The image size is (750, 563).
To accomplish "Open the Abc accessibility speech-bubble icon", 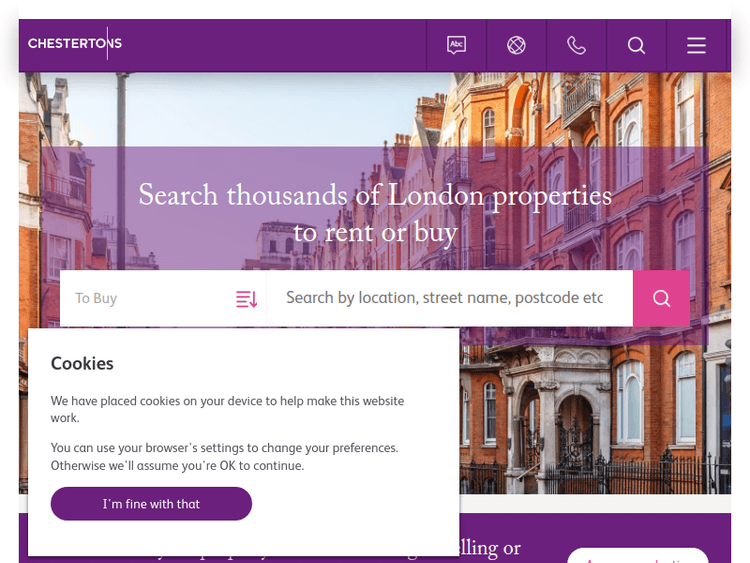I will pos(456,45).
